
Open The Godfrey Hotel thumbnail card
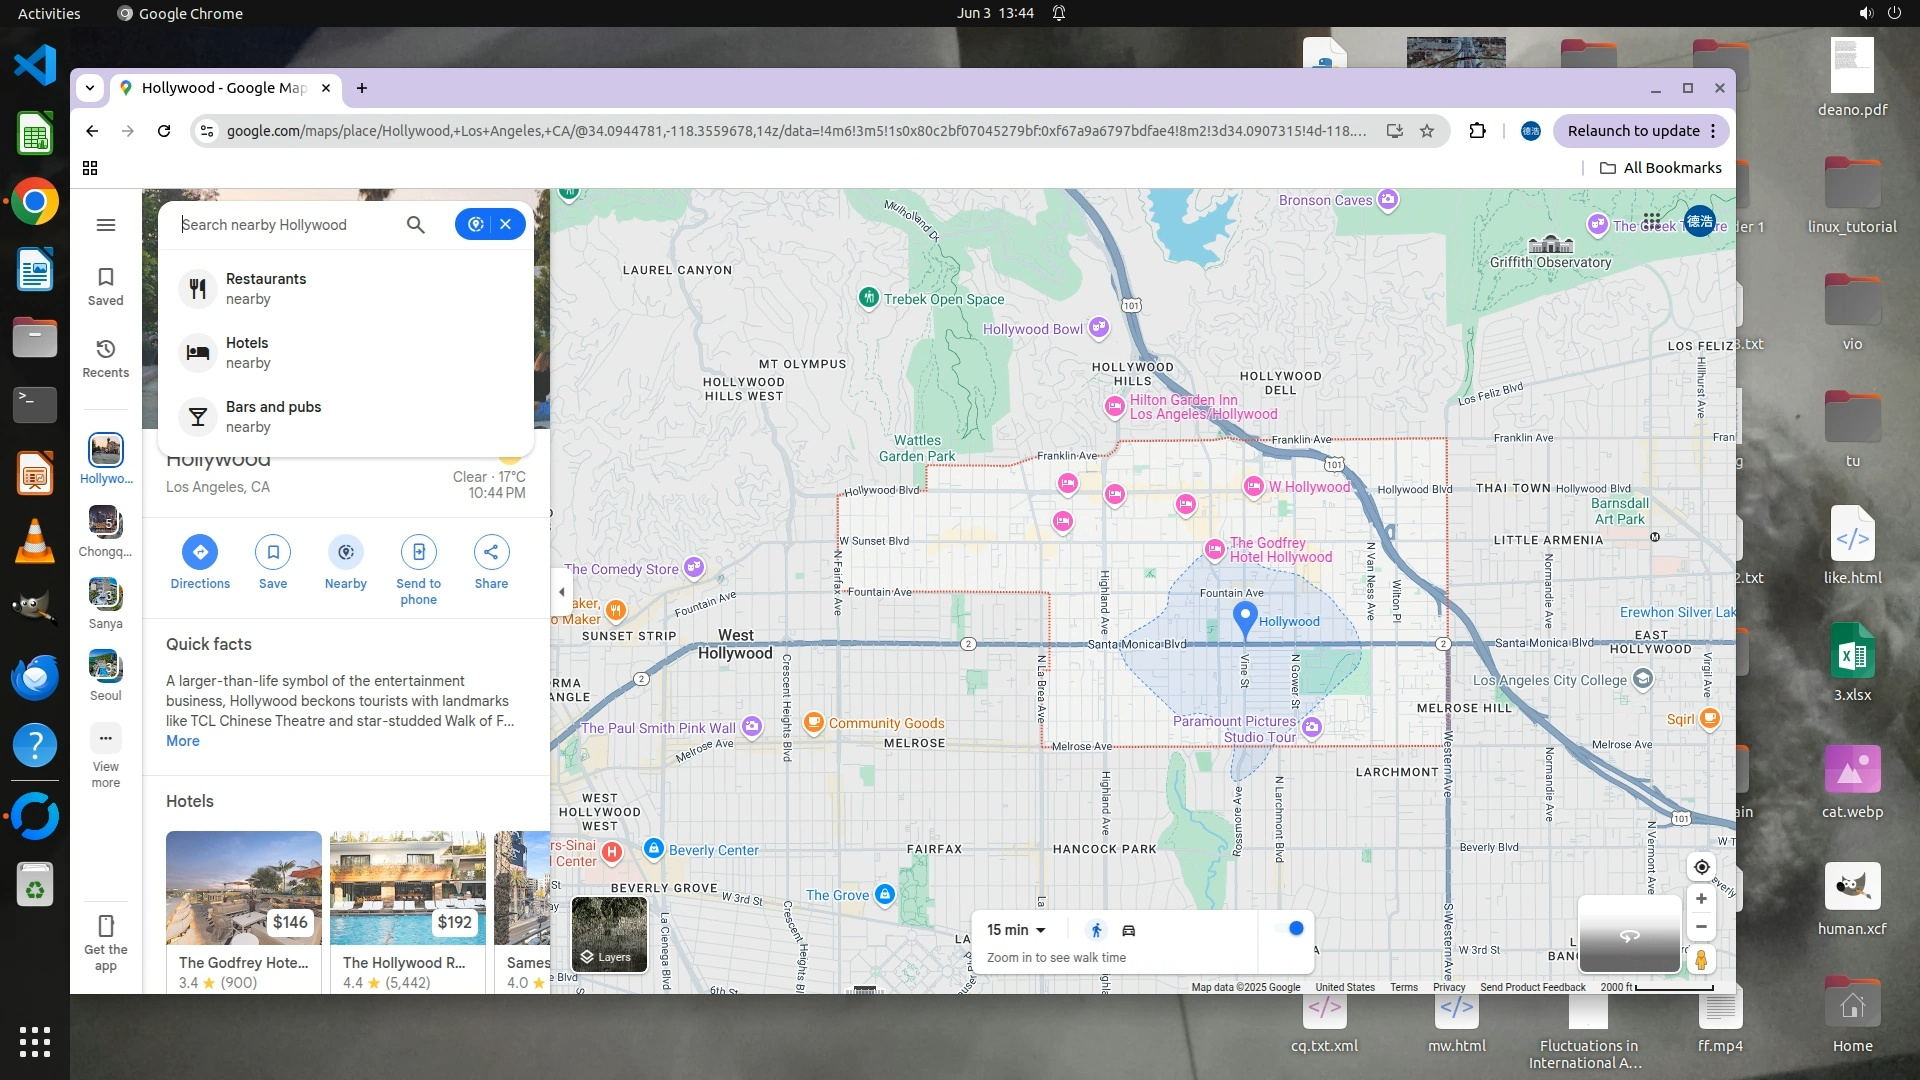(x=244, y=889)
